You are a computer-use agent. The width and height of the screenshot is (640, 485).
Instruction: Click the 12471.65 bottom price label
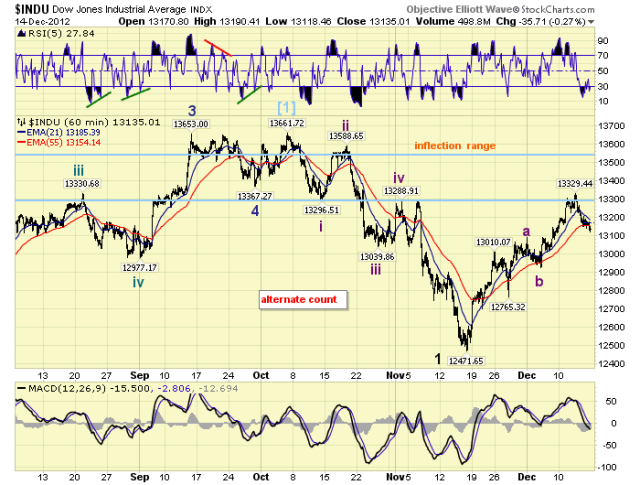click(466, 360)
